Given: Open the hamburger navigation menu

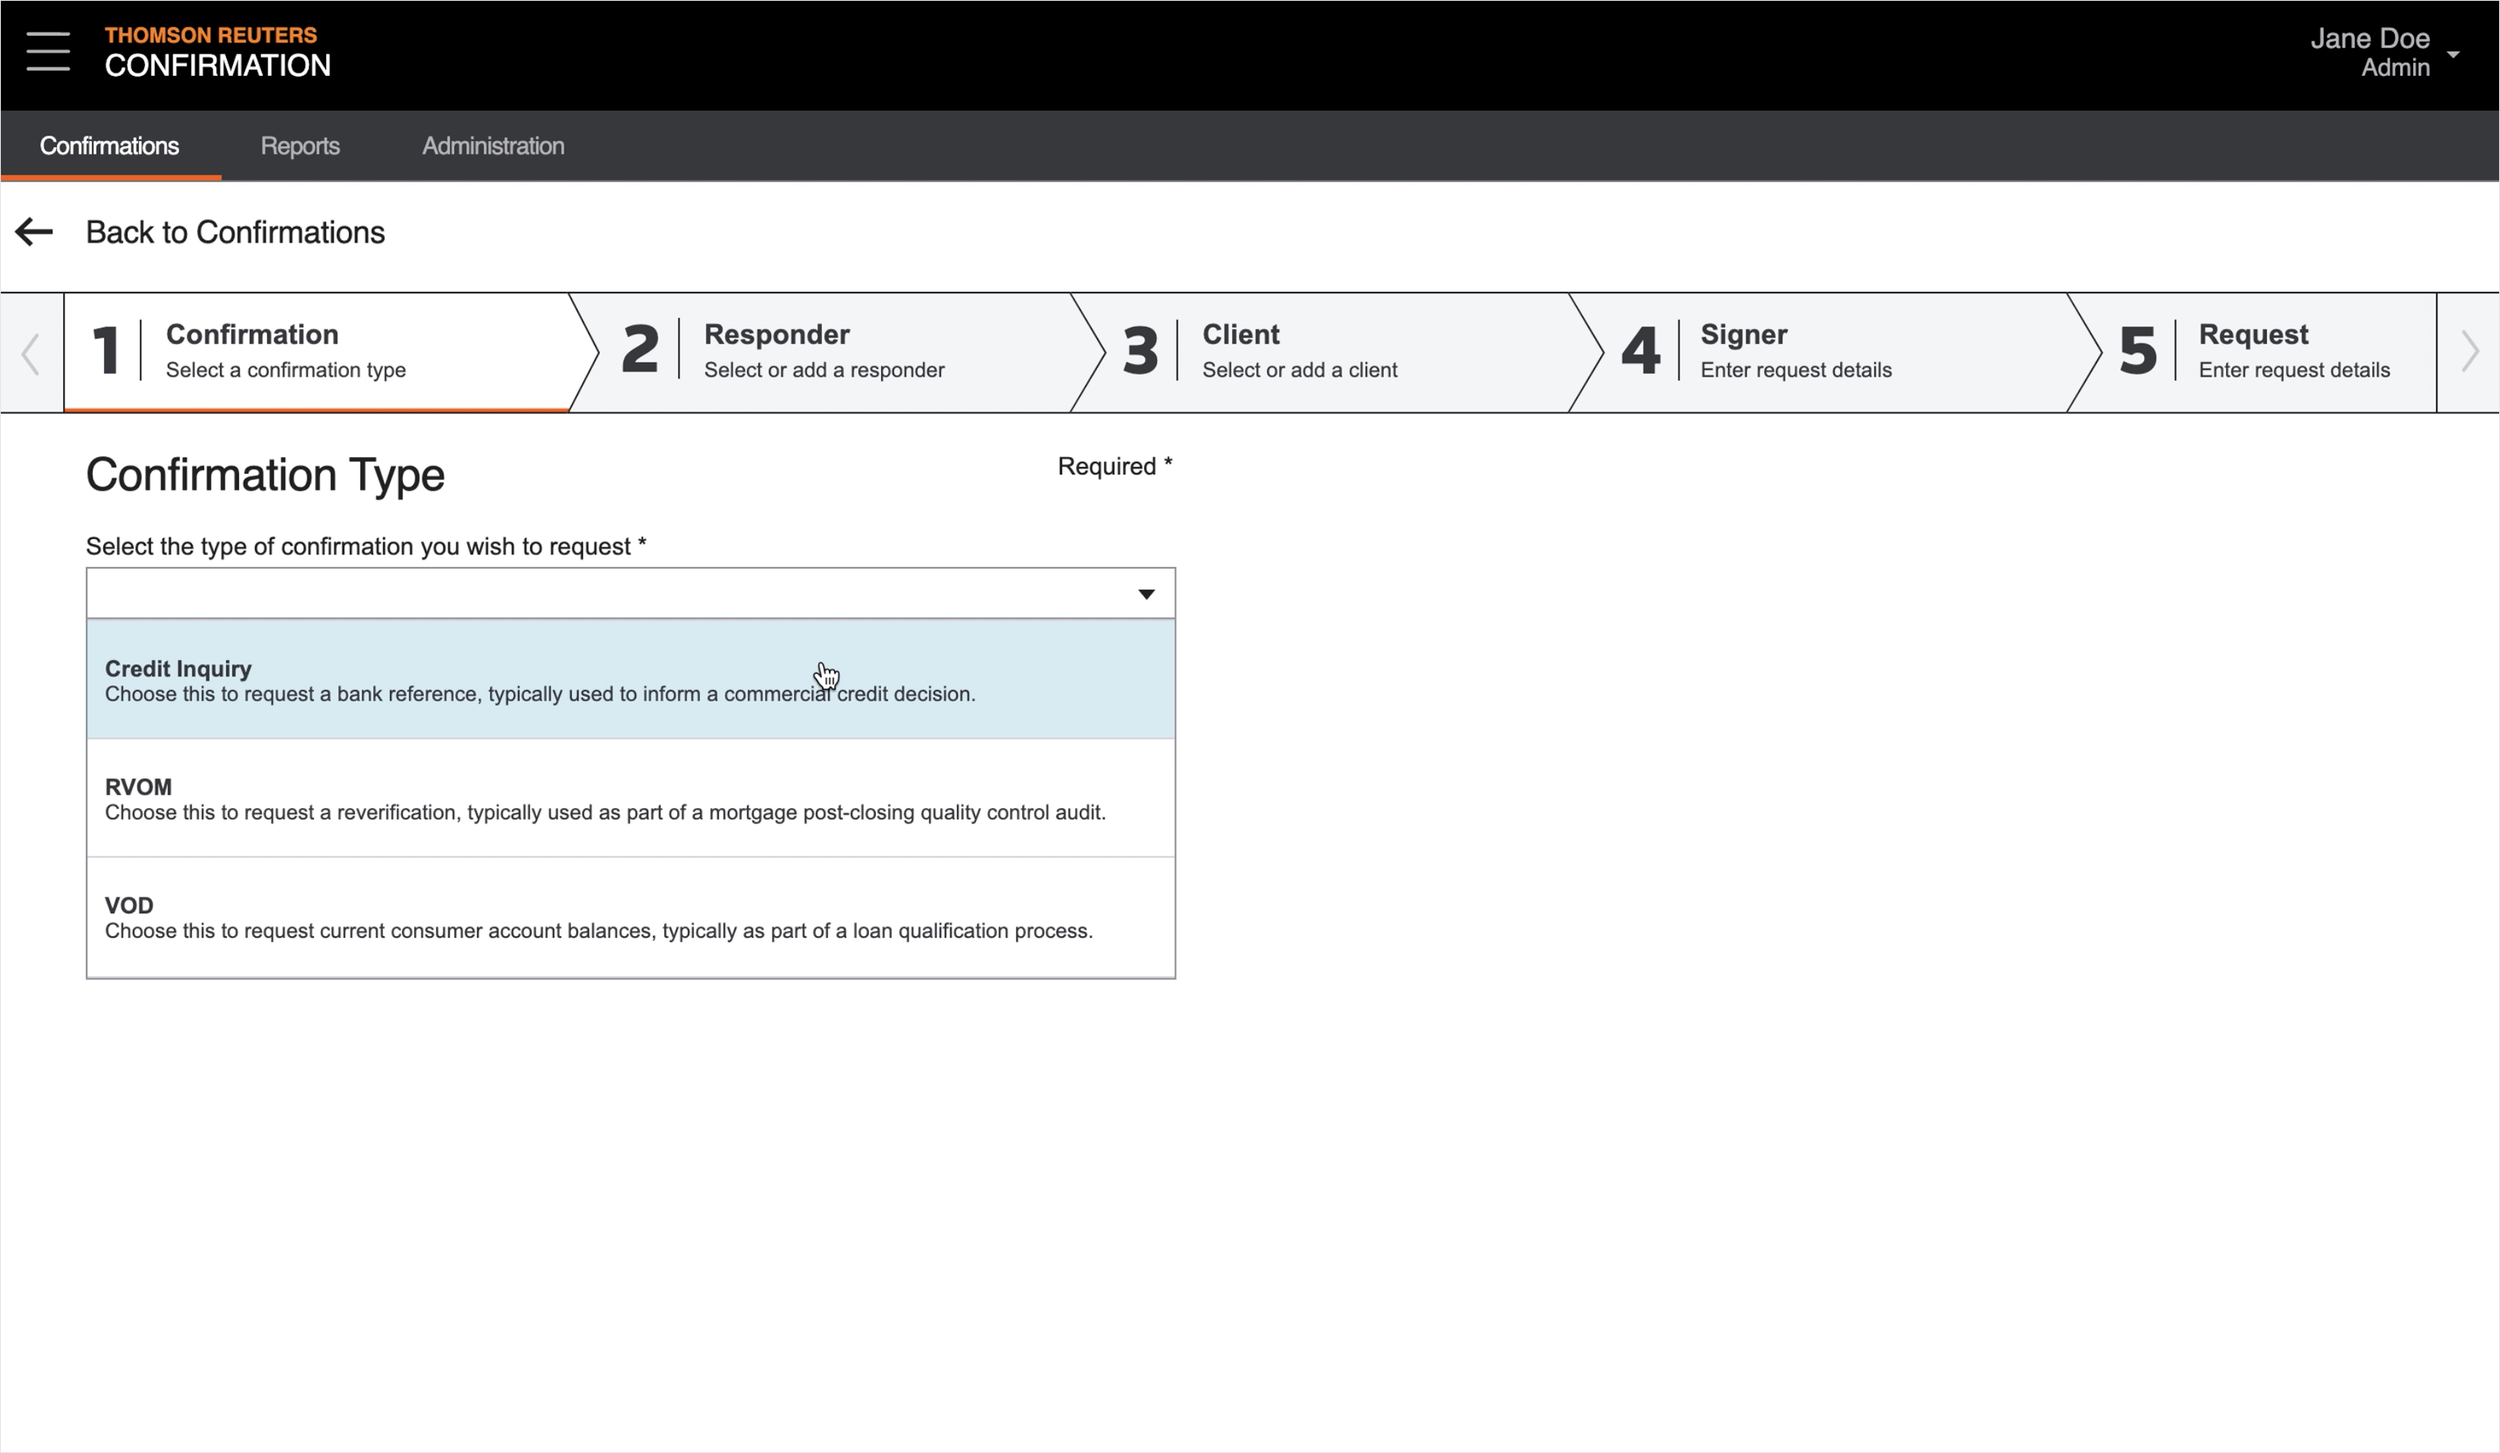Looking at the screenshot, I should 48,52.
